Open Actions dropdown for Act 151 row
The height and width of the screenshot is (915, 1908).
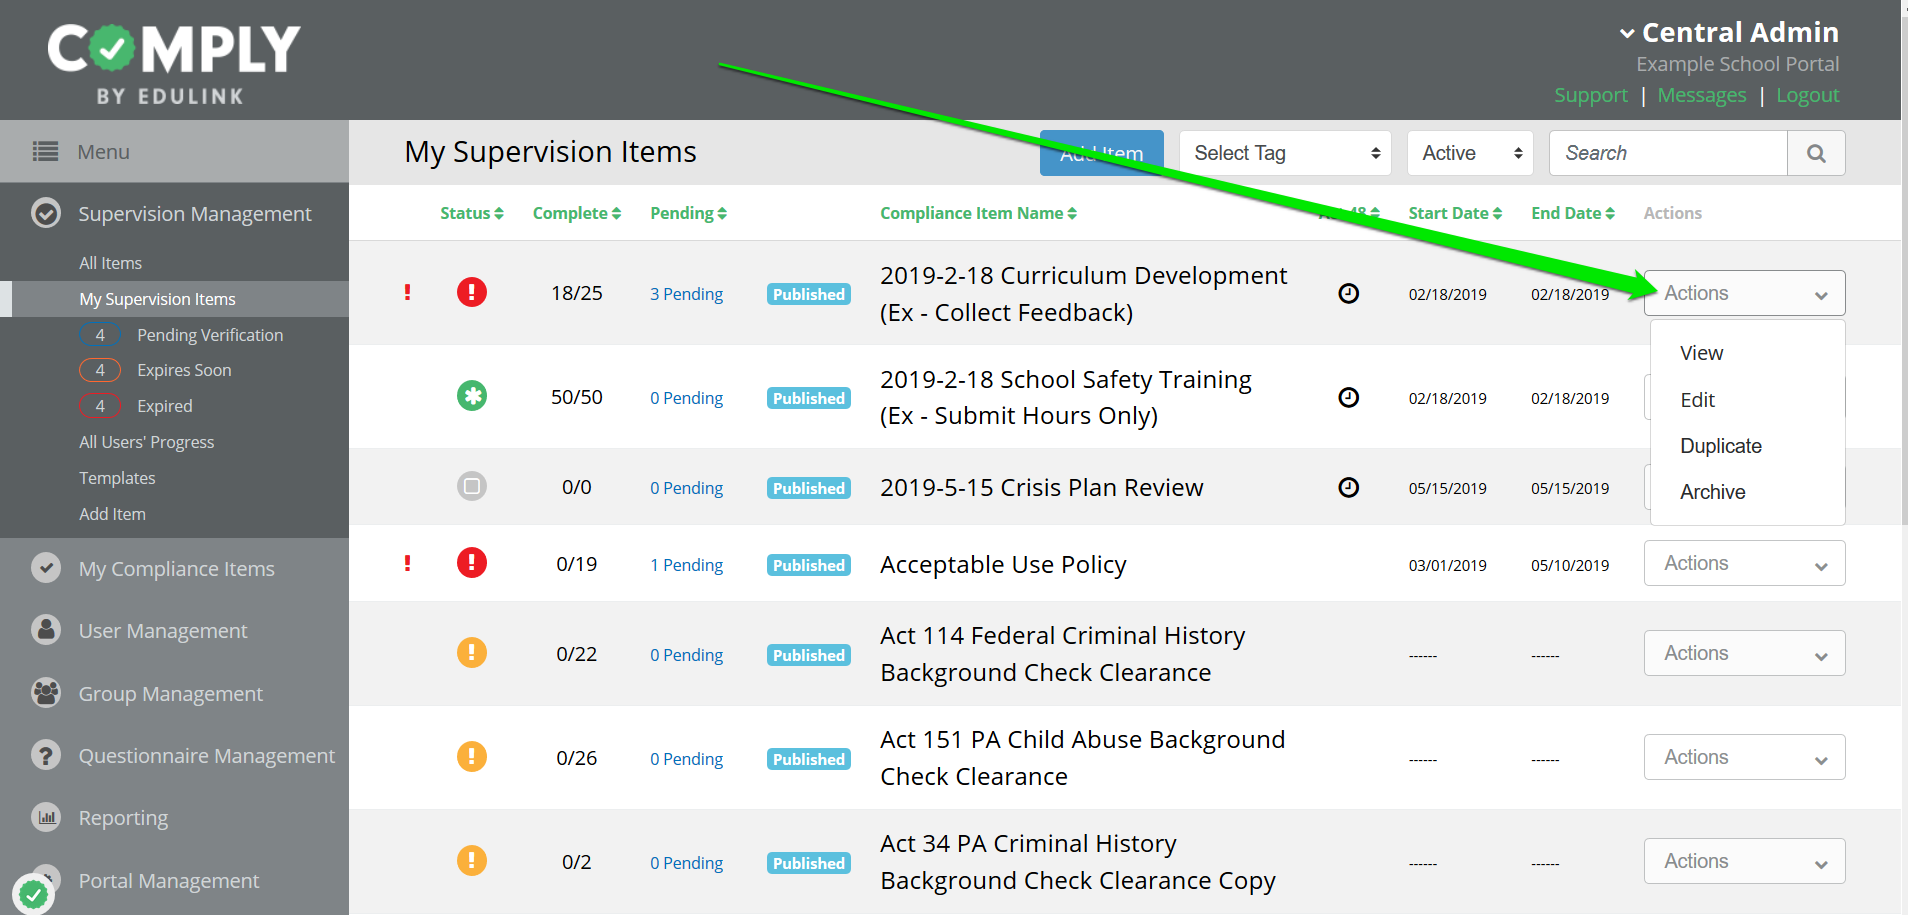click(x=1744, y=757)
